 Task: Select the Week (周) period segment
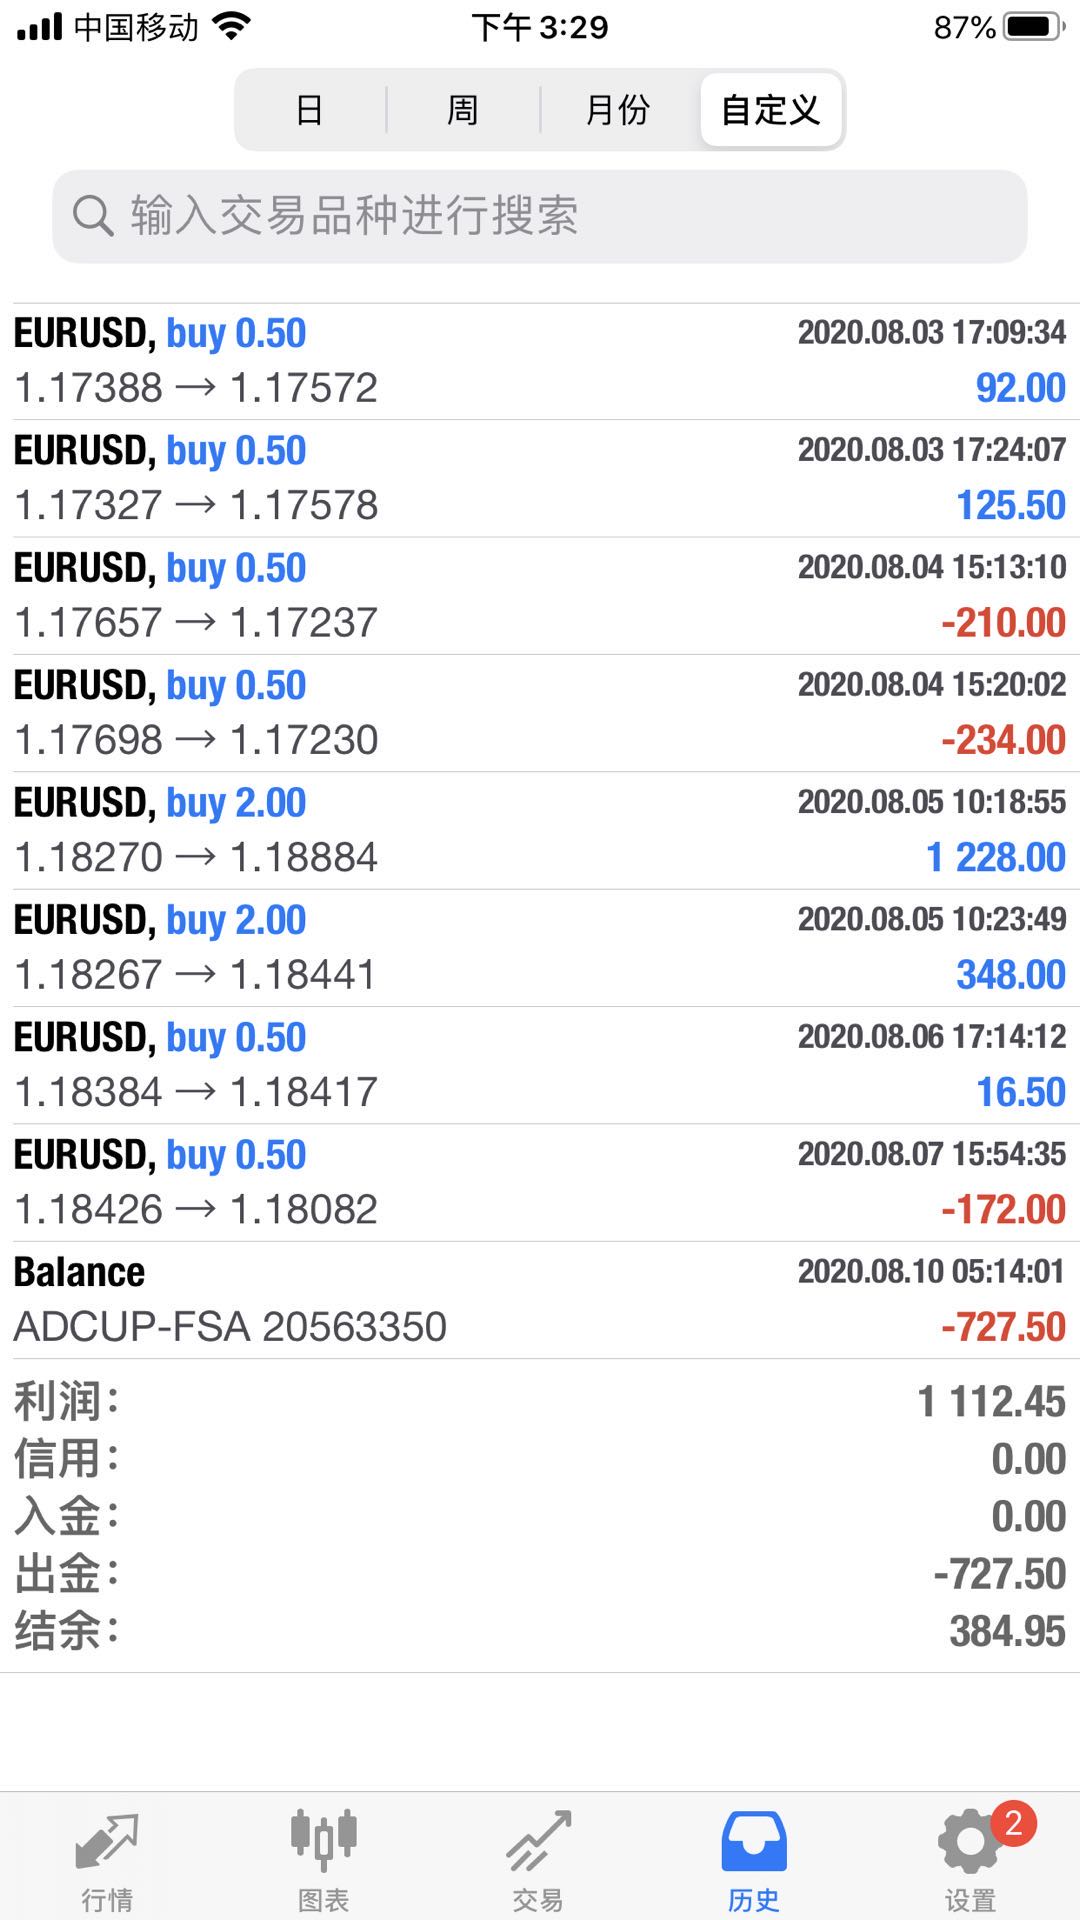[x=462, y=110]
